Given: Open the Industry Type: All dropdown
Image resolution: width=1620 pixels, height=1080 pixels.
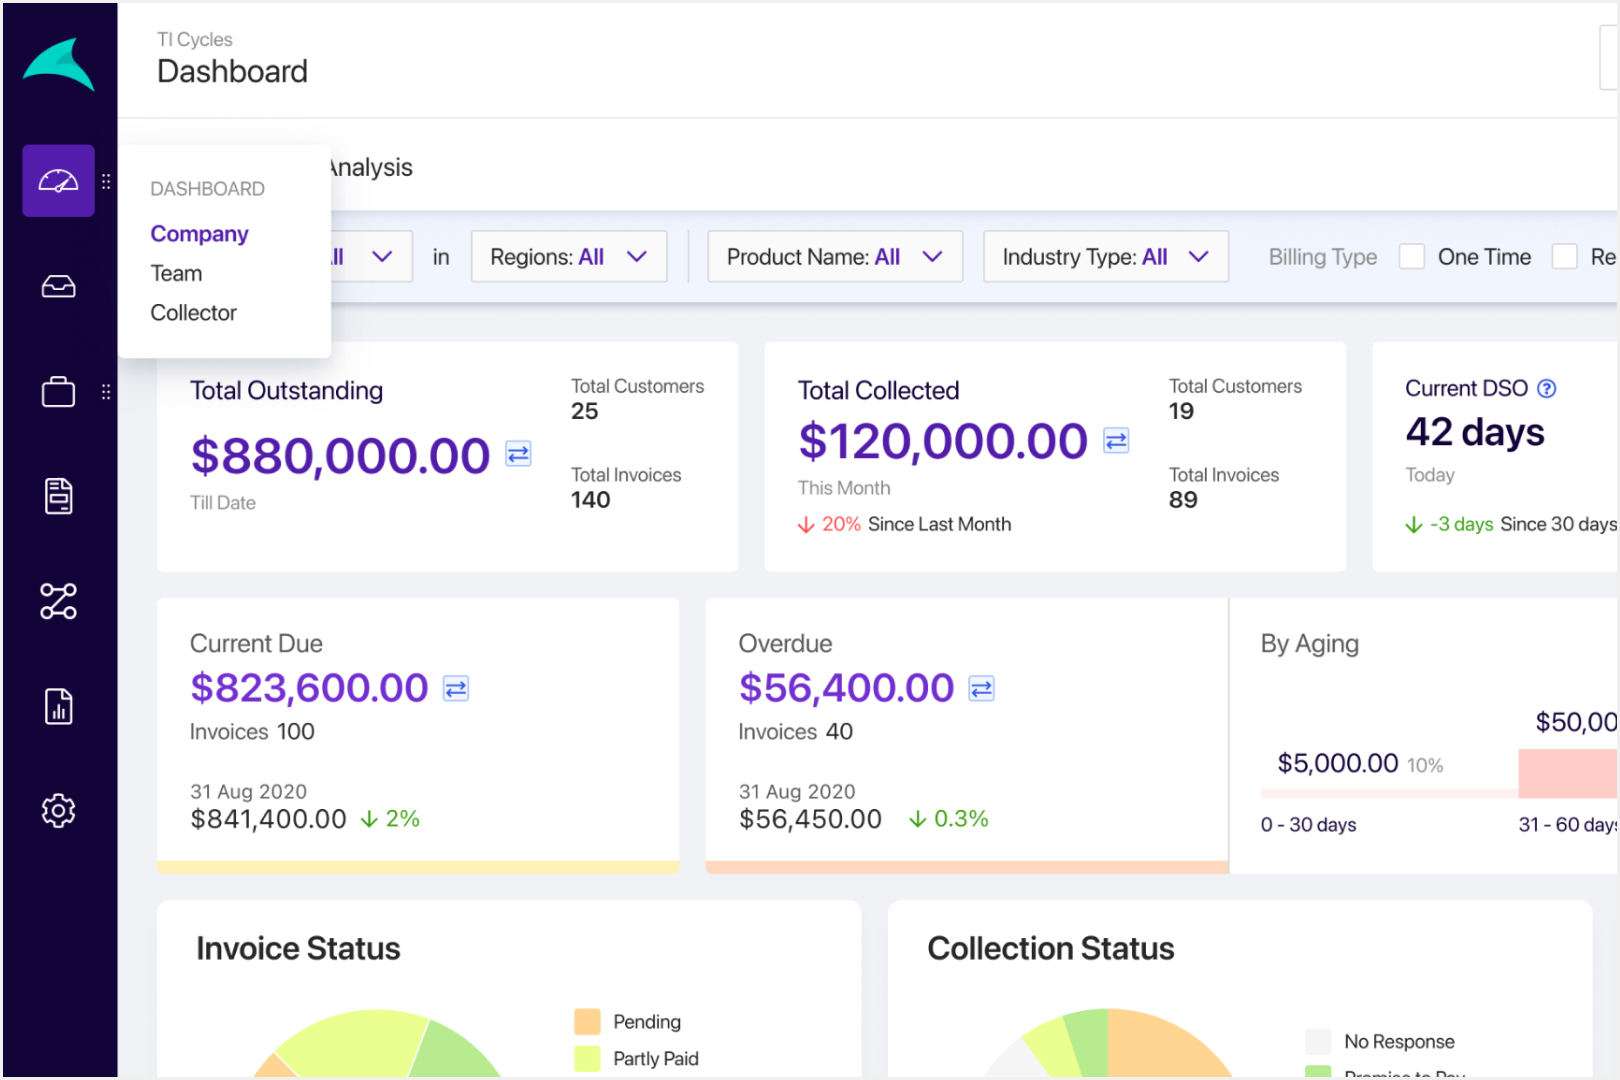Looking at the screenshot, I should (1106, 257).
